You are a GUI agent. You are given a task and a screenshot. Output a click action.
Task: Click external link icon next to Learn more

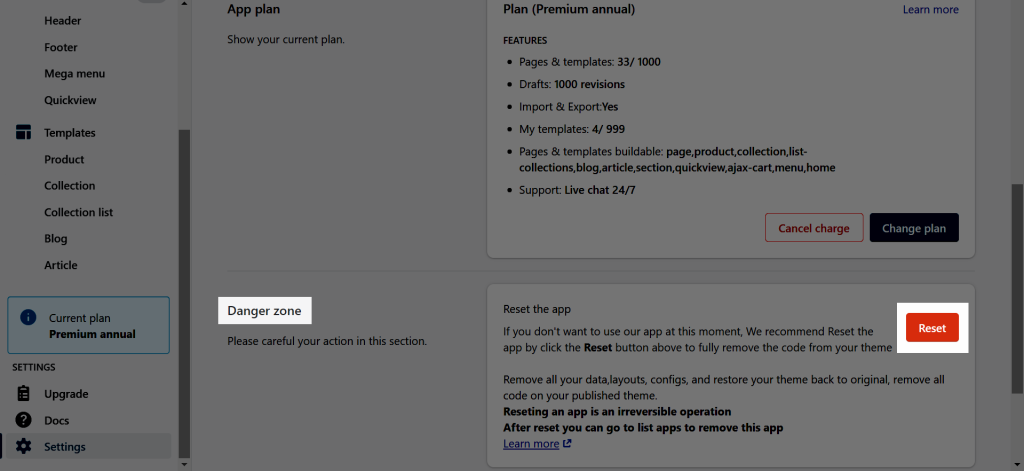pyautogui.click(x=567, y=444)
